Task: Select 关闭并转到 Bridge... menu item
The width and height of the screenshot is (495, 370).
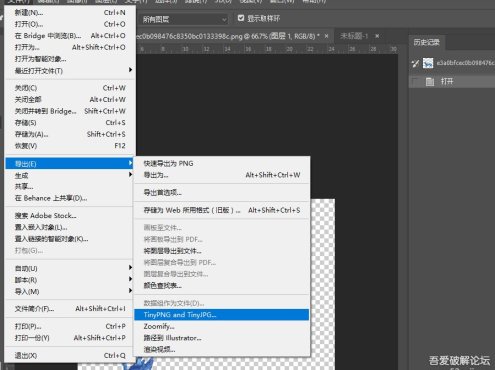Action: point(69,111)
